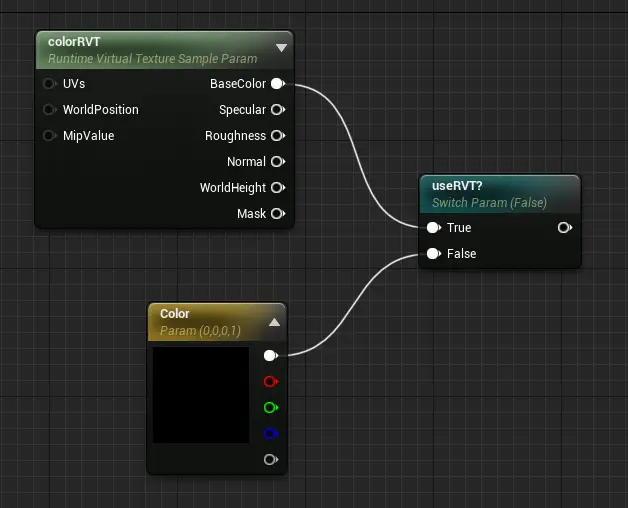Click the False input pin on useRVT?
628x508 pixels.
434,254
